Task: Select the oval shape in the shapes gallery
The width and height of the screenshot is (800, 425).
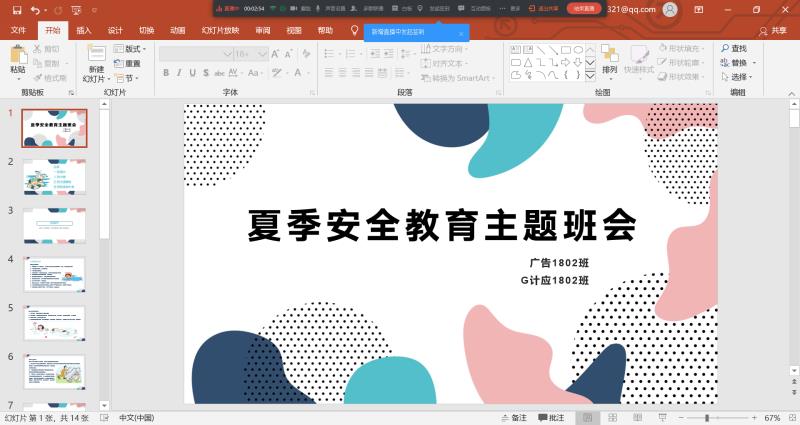Action: coord(578,50)
